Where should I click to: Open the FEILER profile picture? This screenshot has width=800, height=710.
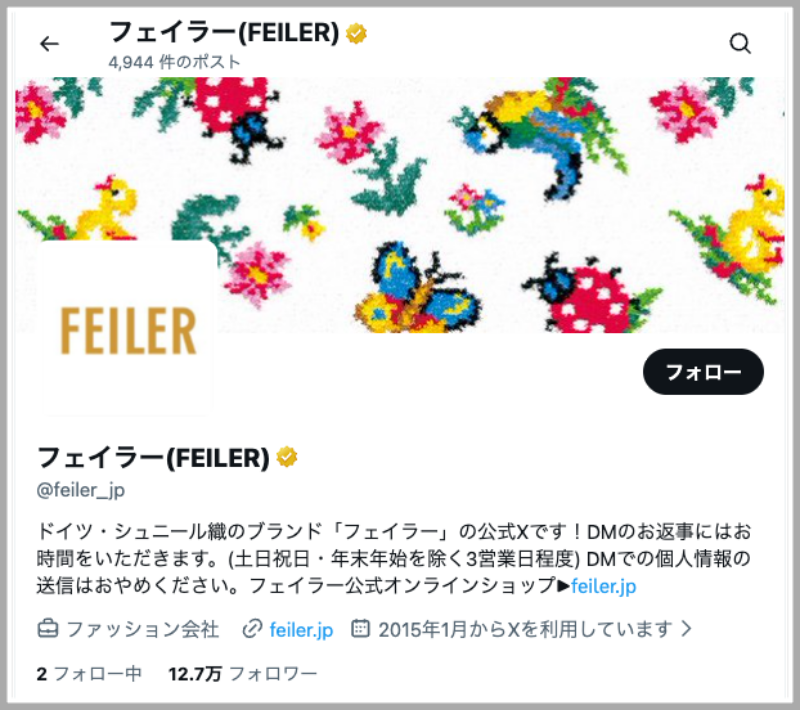point(128,330)
